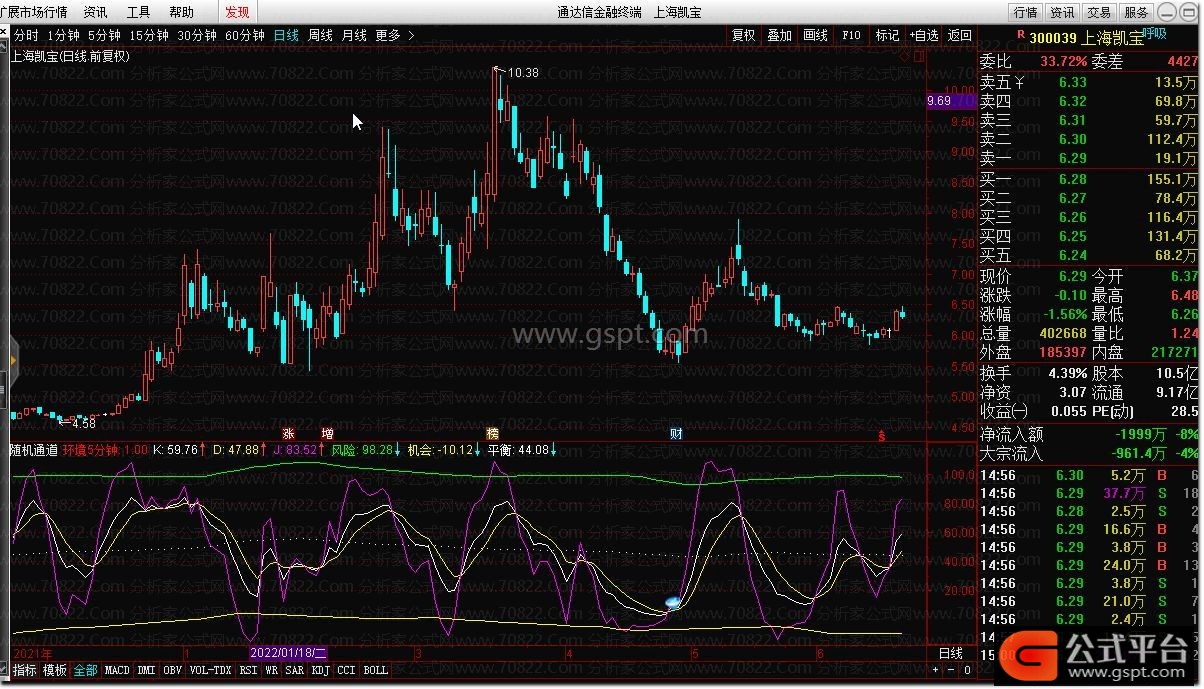Click the 行情 button in title bar

click(1026, 12)
